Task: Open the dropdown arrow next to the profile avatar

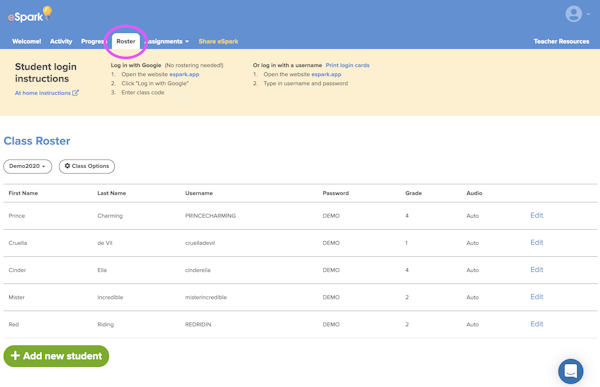Action: [x=588, y=14]
